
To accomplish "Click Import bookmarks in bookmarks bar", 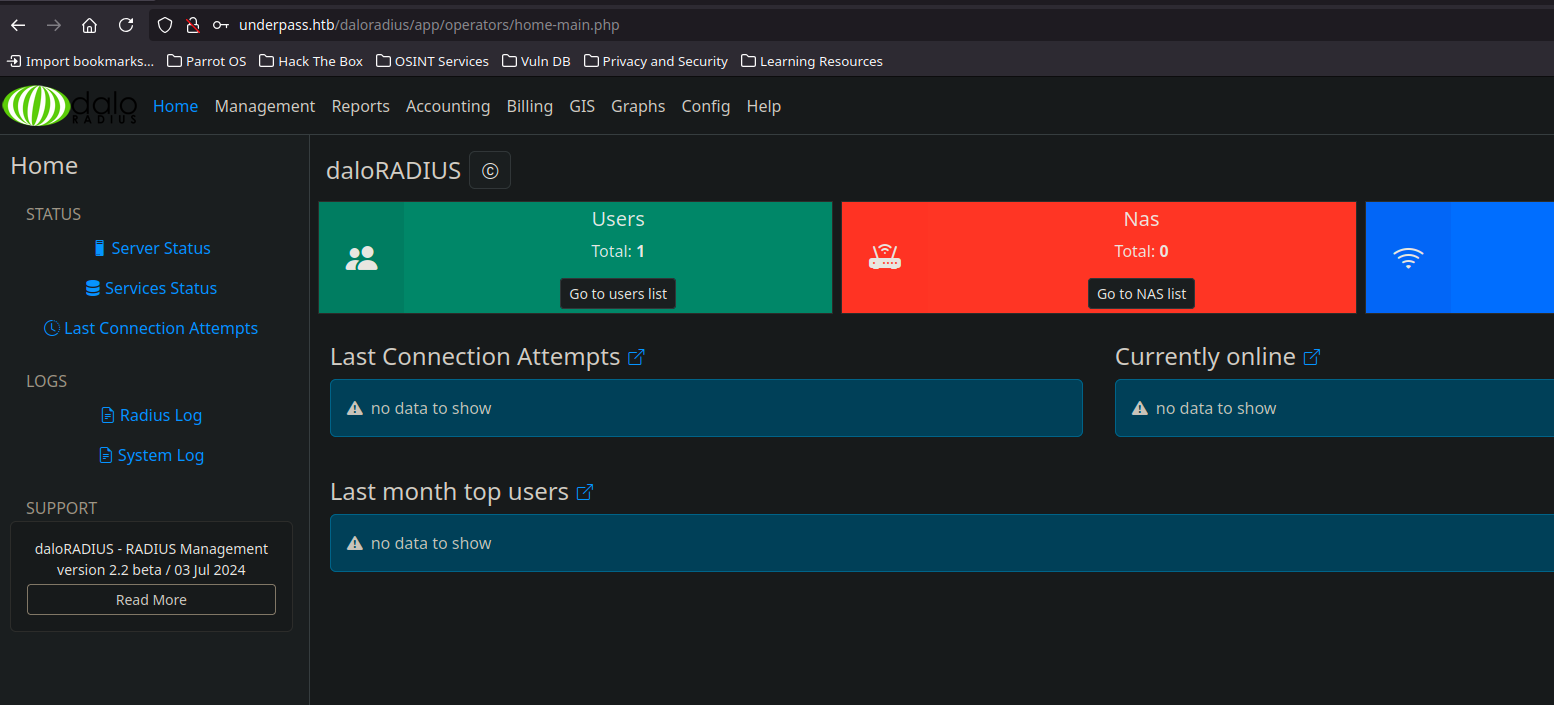I will [x=81, y=61].
